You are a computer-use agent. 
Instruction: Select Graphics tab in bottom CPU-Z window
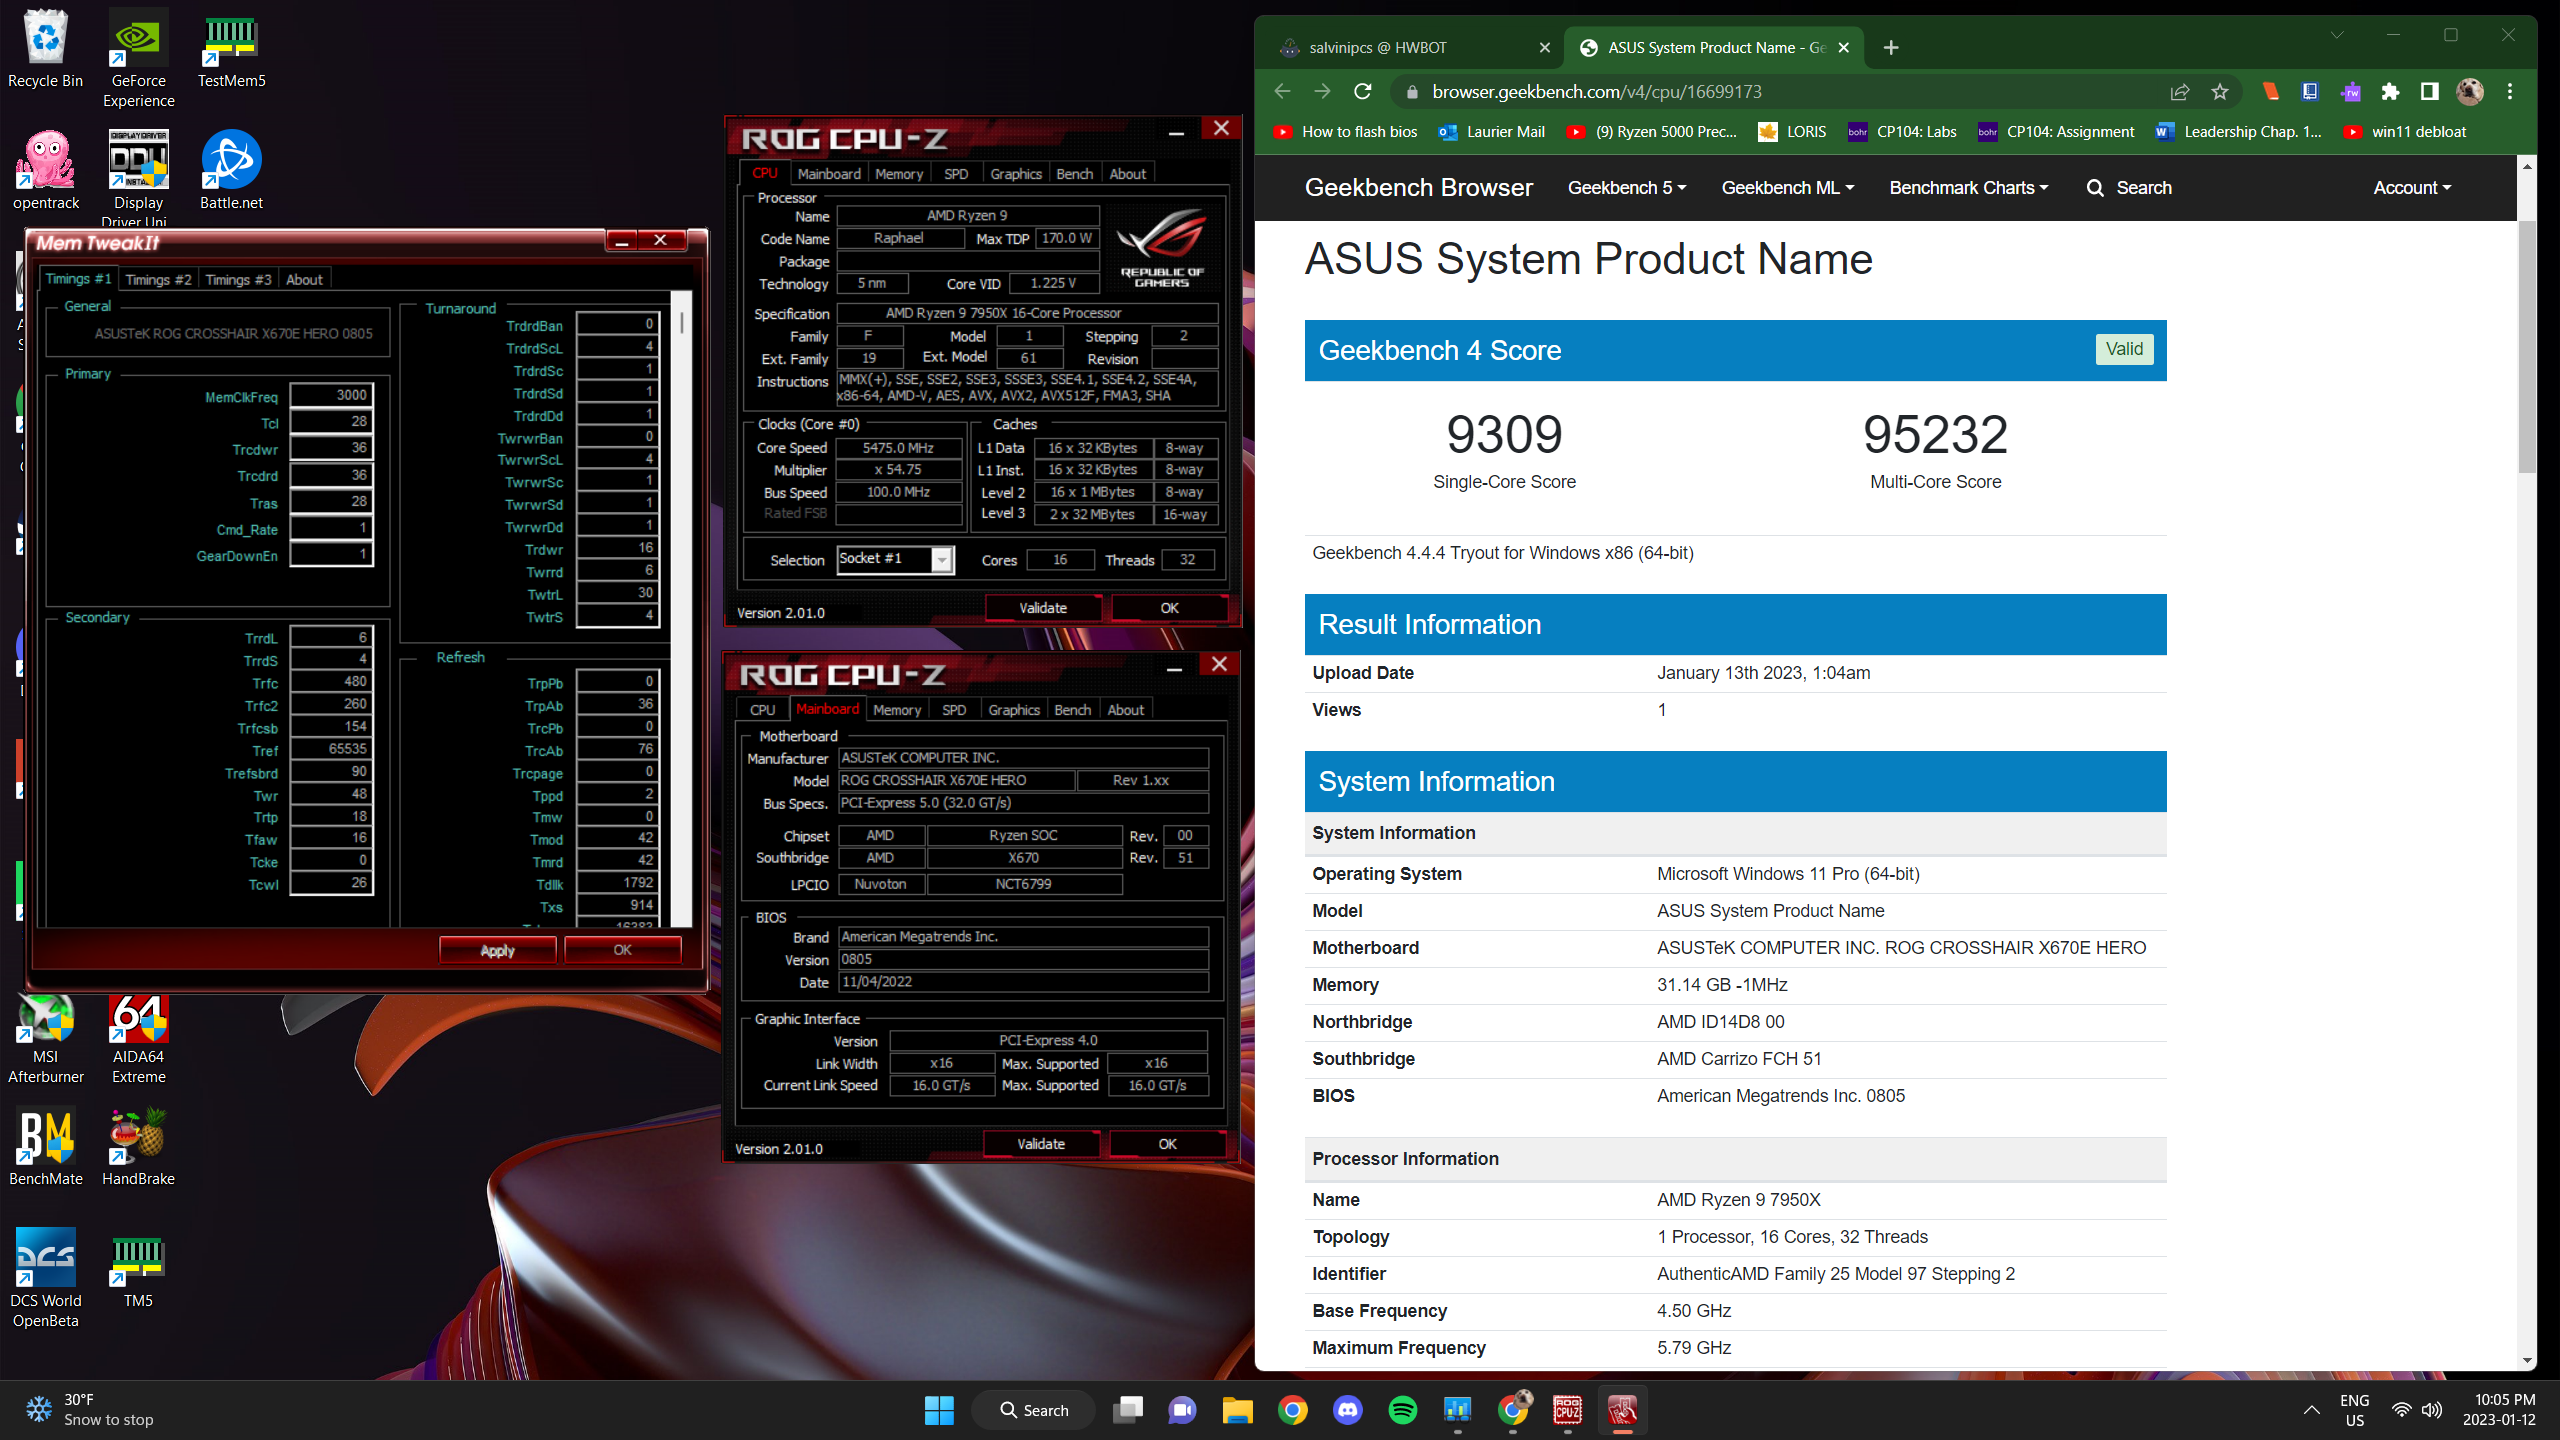pos(1014,710)
